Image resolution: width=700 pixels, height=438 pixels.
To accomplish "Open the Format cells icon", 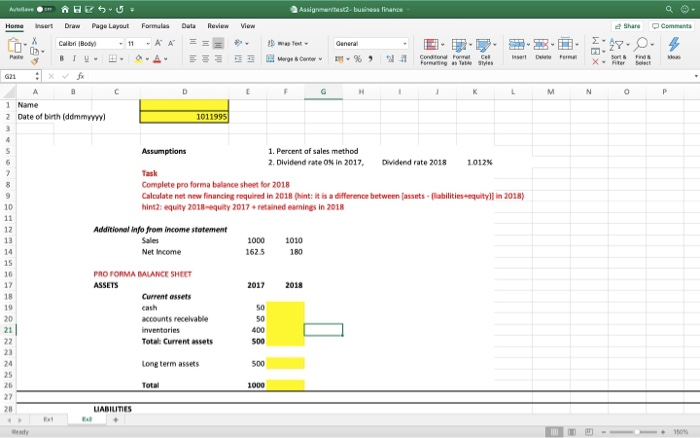I will (x=568, y=49).
